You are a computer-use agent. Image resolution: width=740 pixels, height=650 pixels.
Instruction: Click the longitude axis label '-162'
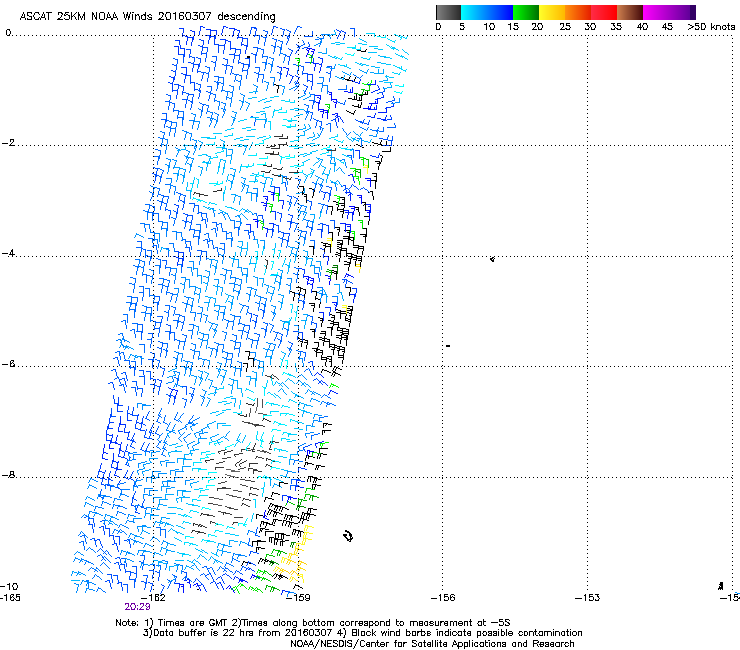(x=153, y=597)
